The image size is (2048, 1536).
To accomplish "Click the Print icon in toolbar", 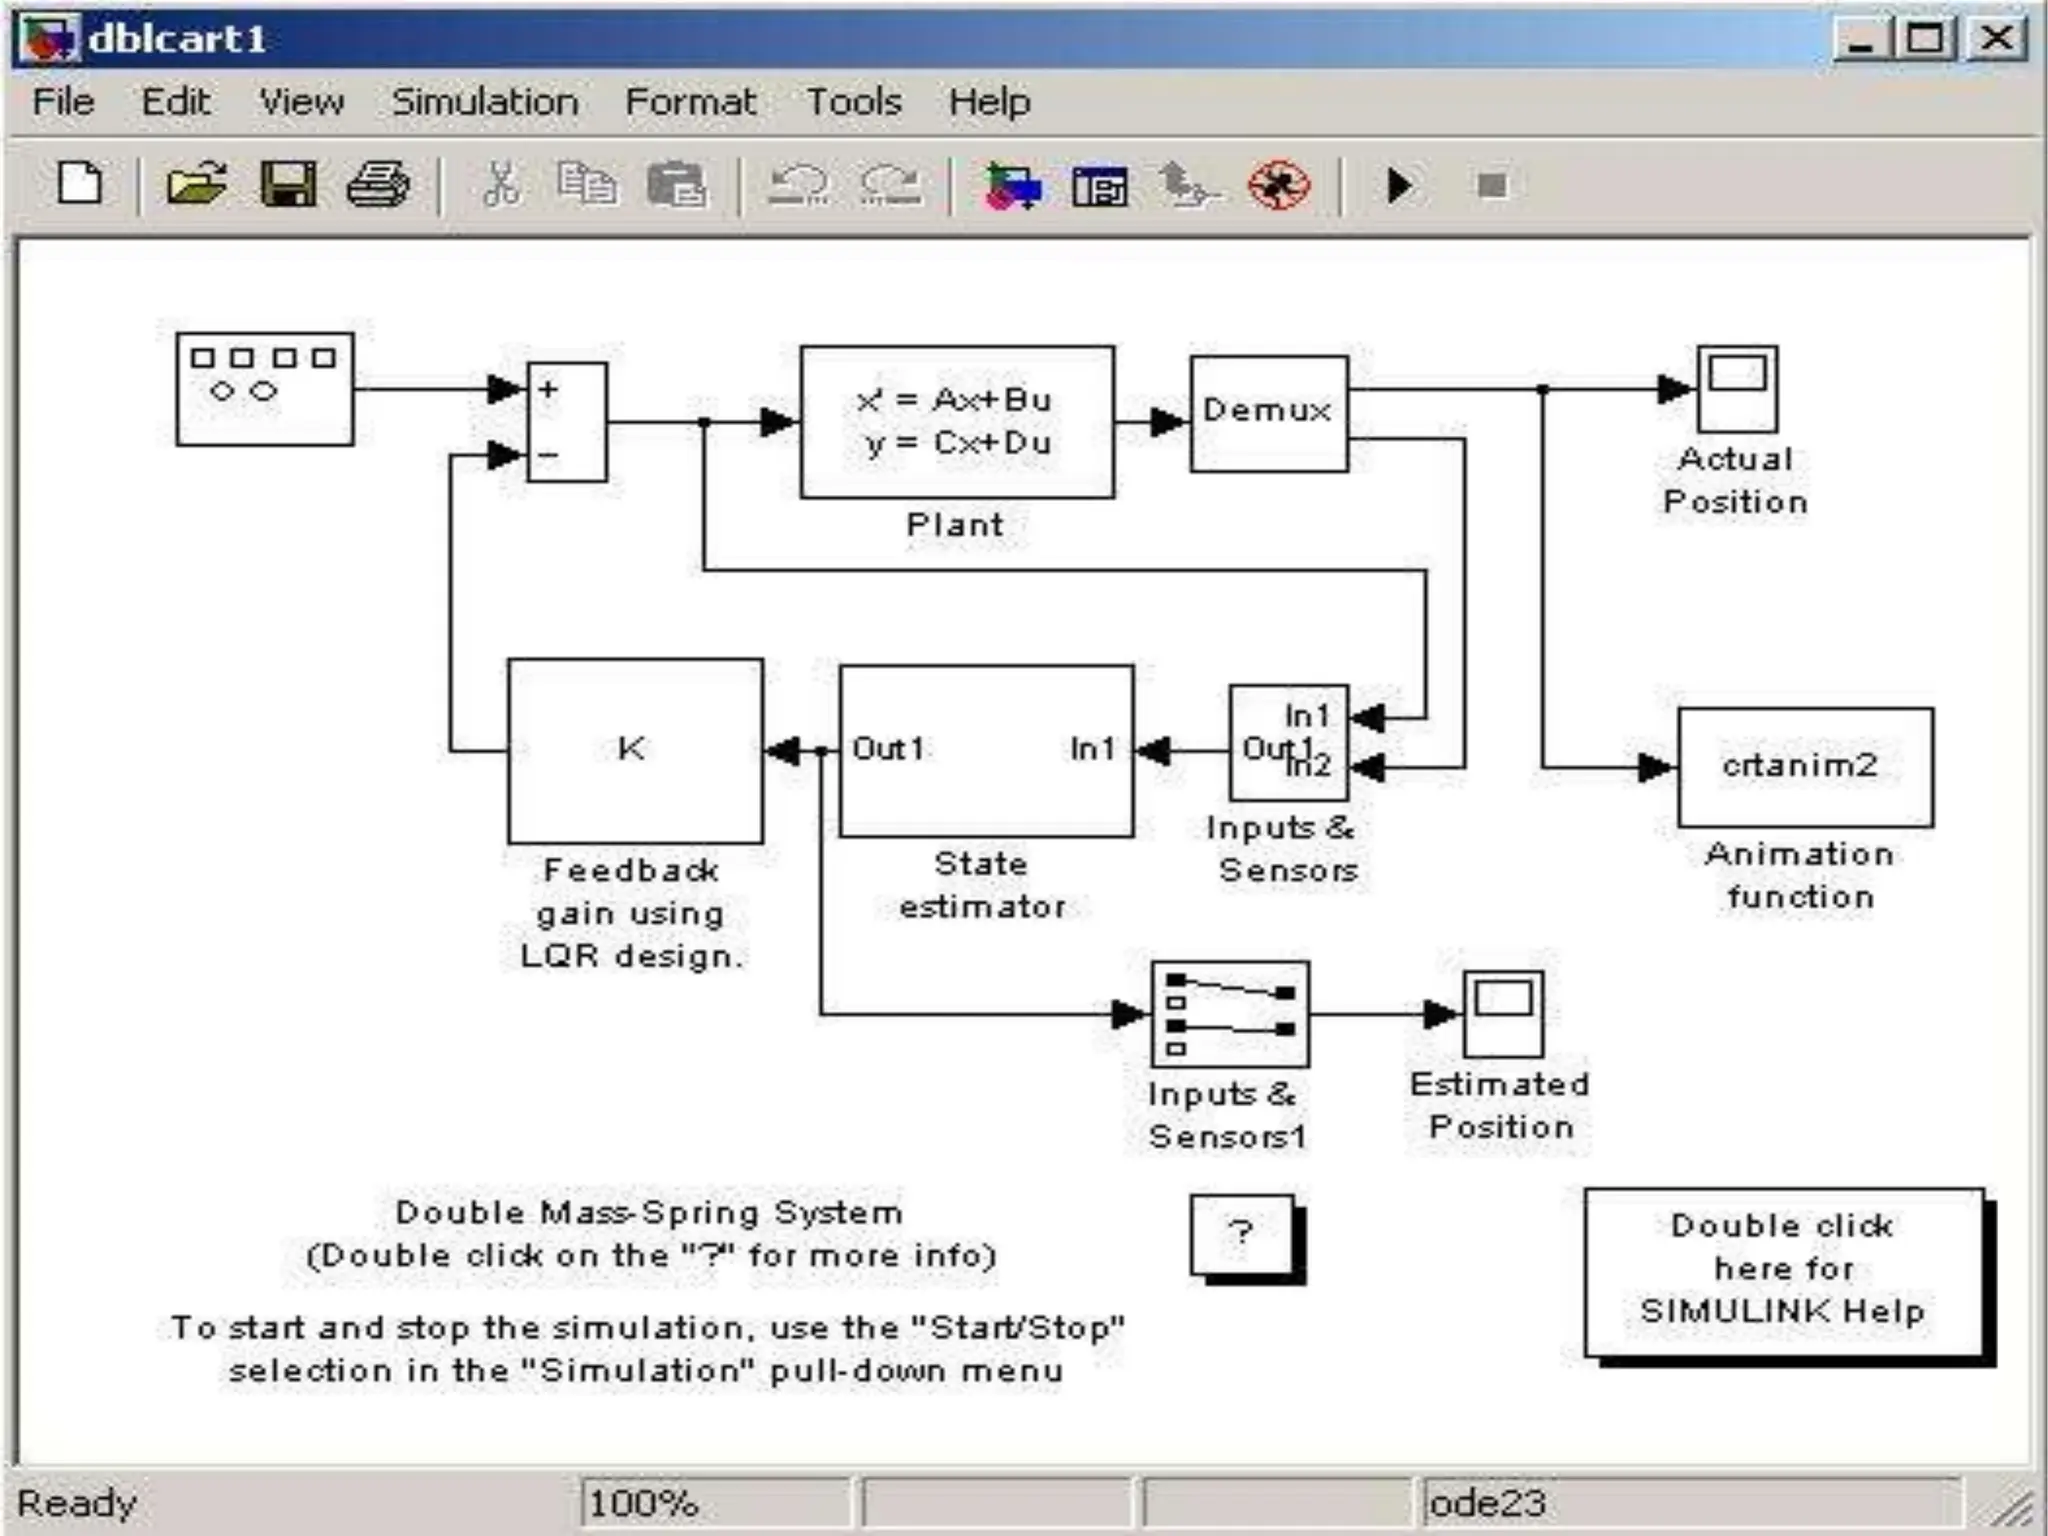I will [378, 185].
